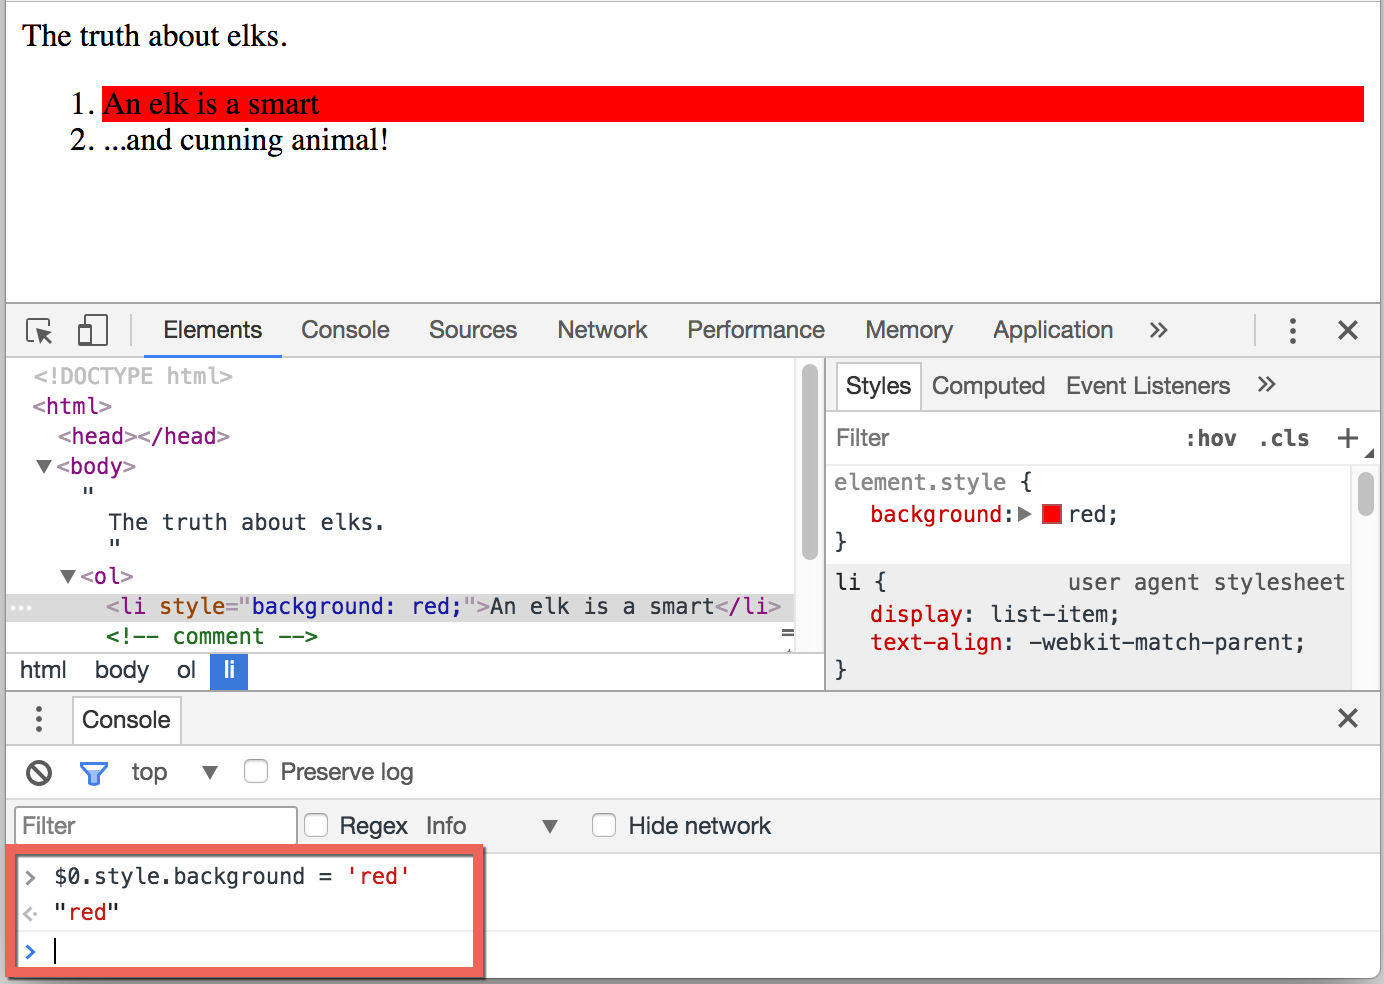The height and width of the screenshot is (984, 1384).
Task: Click the .cls class editor button
Action: (1284, 438)
